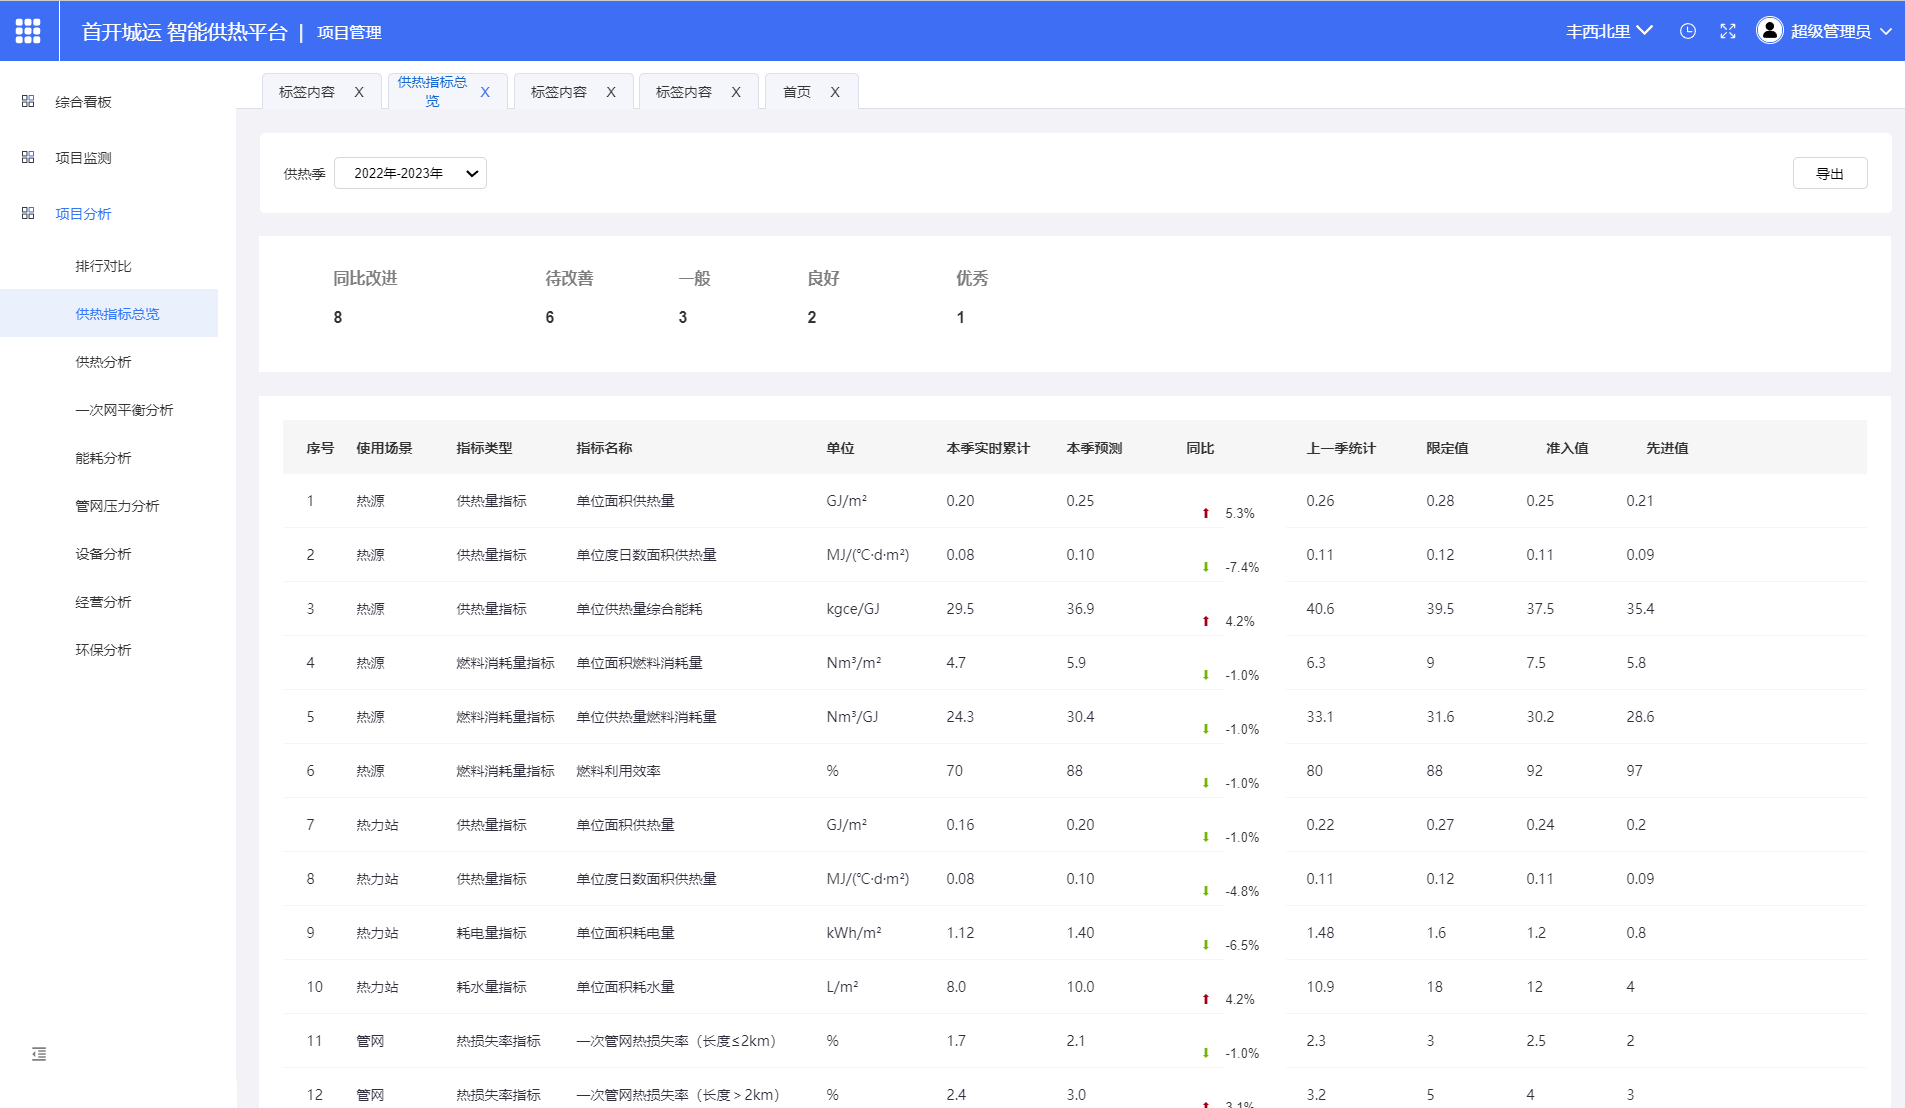The image size is (1905, 1108).
Task: Click the 40.6 上一季统计 value
Action: (x=1320, y=609)
